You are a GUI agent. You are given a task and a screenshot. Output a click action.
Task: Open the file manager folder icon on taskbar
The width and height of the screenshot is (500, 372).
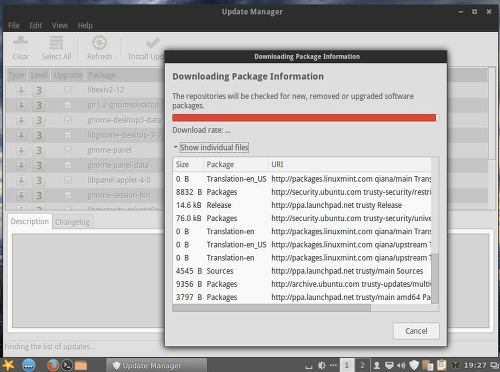[x=81, y=365]
